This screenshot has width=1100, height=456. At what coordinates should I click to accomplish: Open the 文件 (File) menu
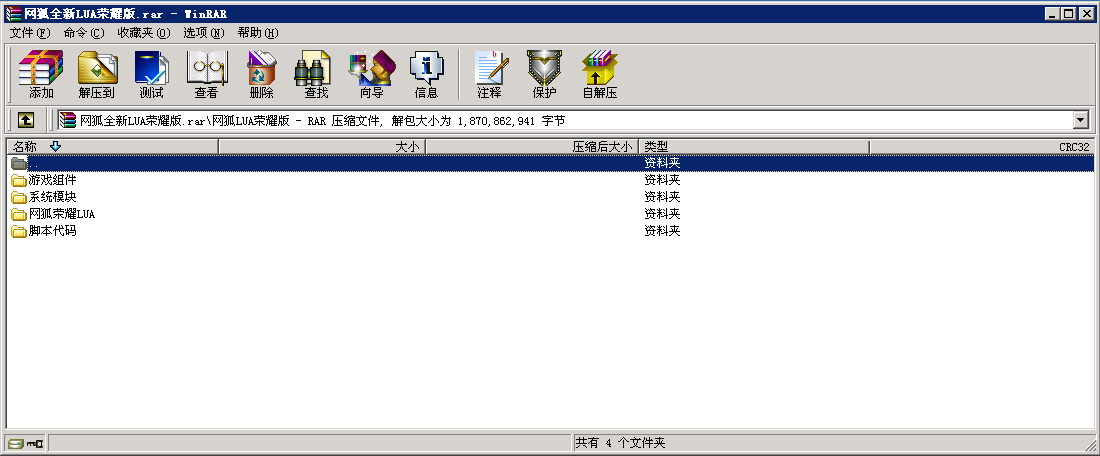pos(29,33)
